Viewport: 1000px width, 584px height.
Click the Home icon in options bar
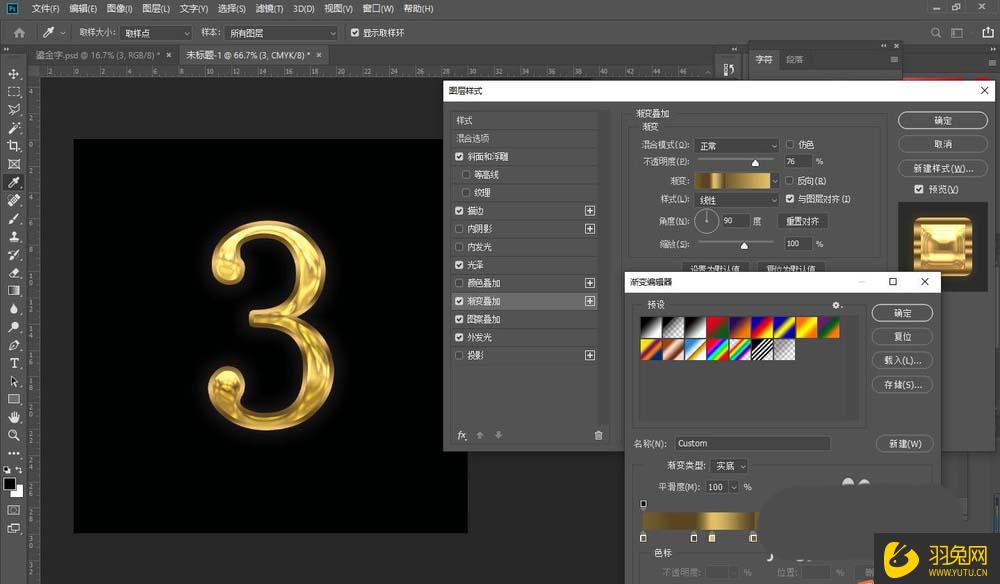(x=19, y=33)
